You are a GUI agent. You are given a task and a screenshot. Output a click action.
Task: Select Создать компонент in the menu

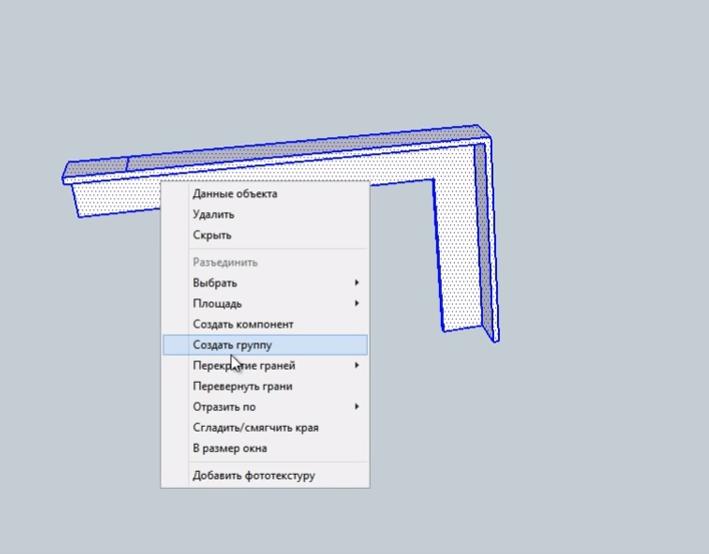243,324
